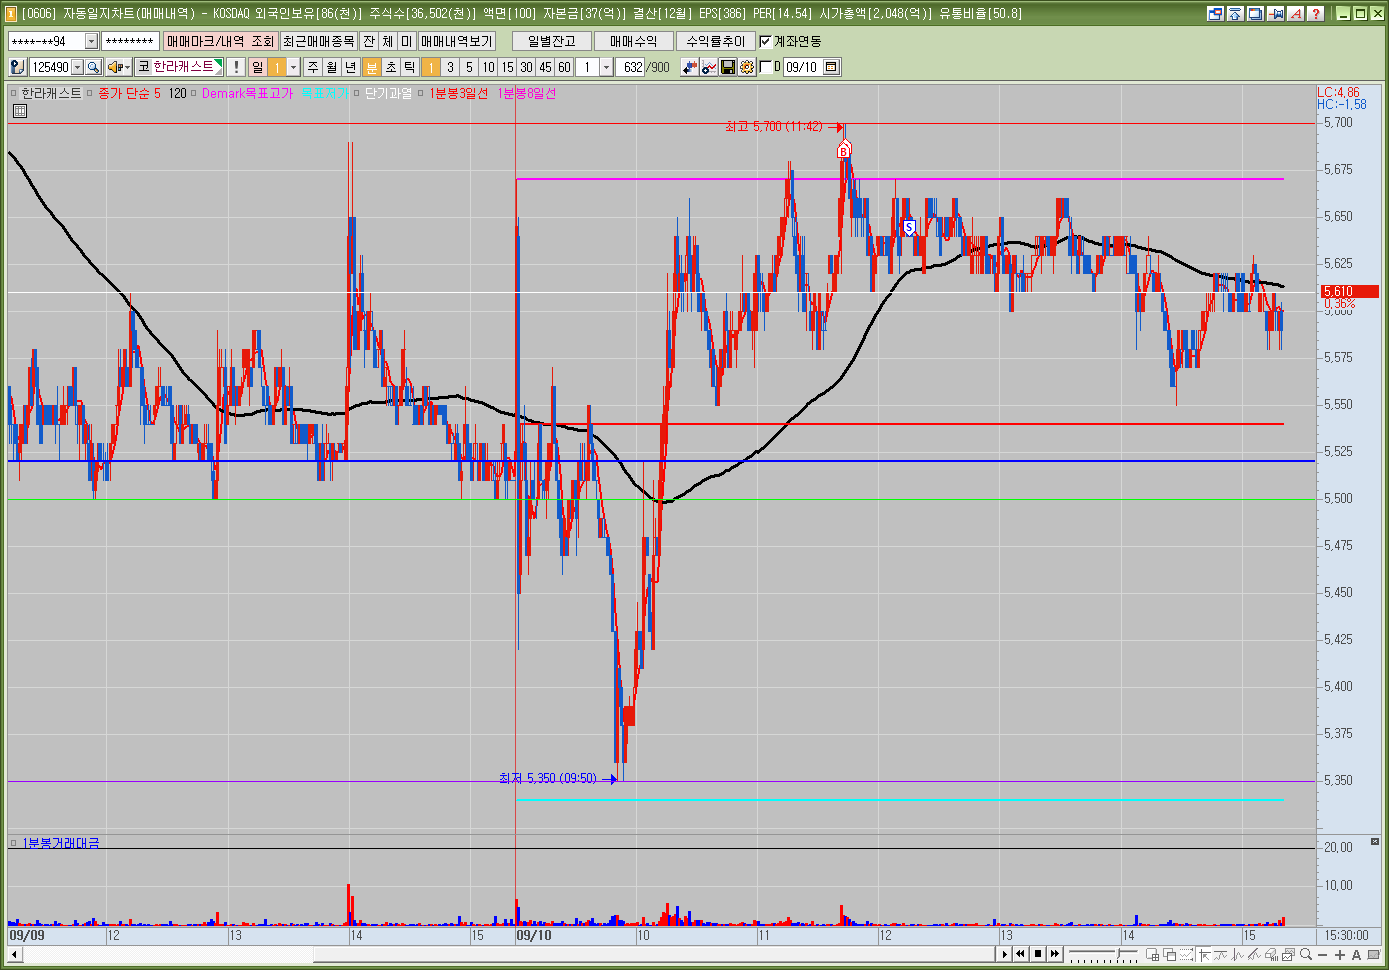Click the grid table icon under the chart legend
1389x970 pixels.
point(19,111)
